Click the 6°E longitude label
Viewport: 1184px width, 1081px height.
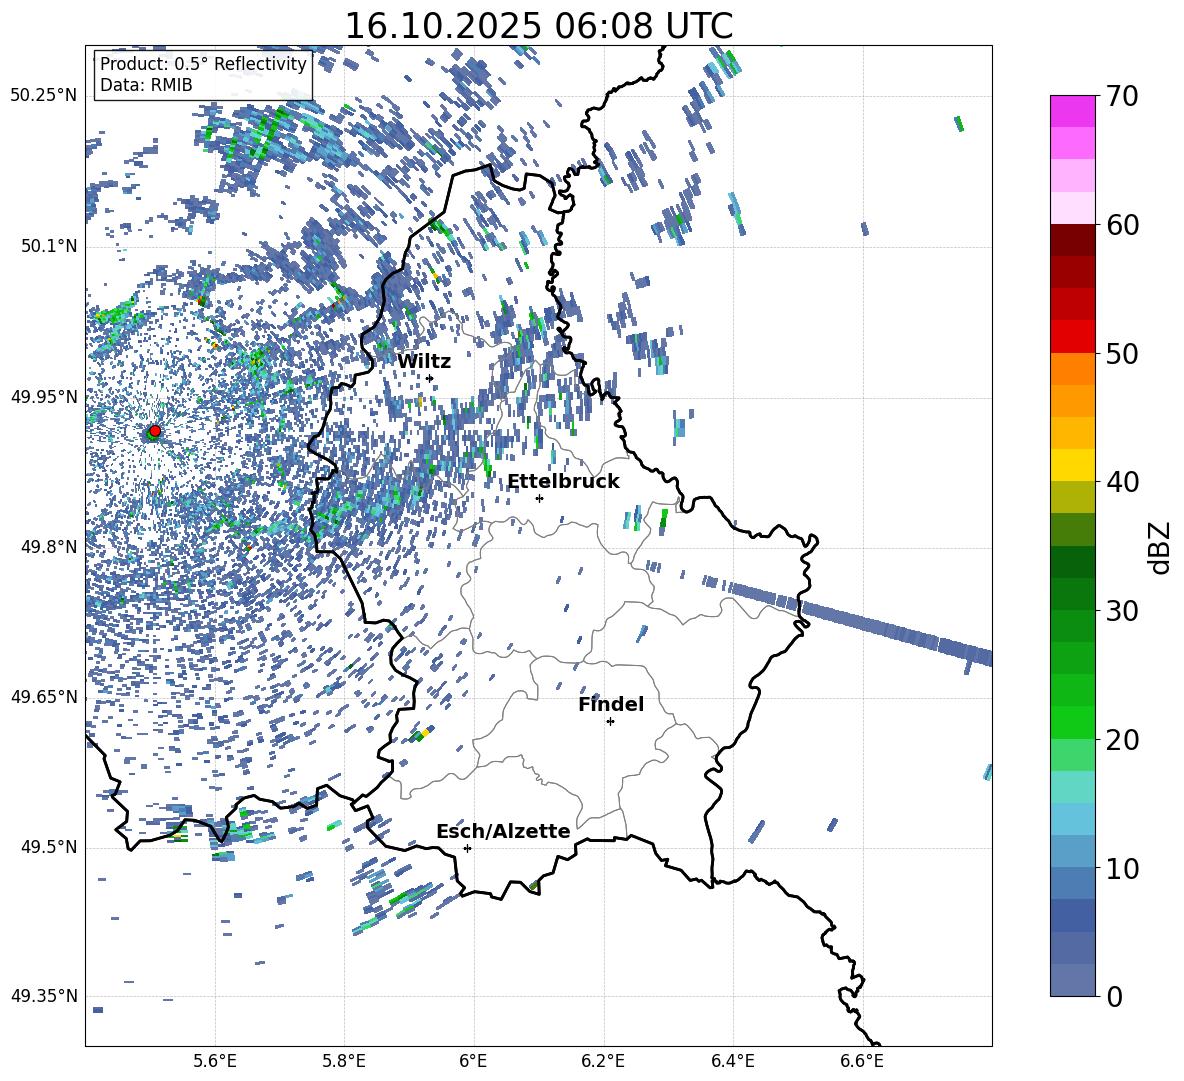[473, 1061]
